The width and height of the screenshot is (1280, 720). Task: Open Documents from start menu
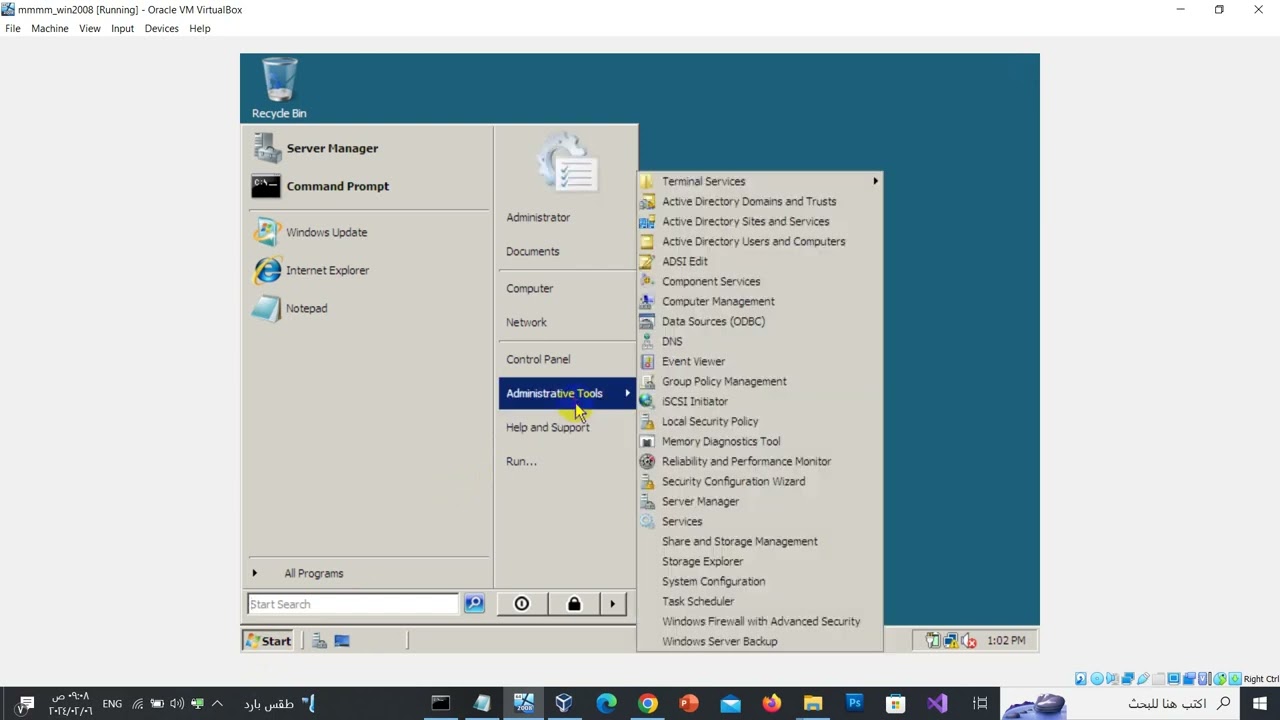tap(532, 251)
